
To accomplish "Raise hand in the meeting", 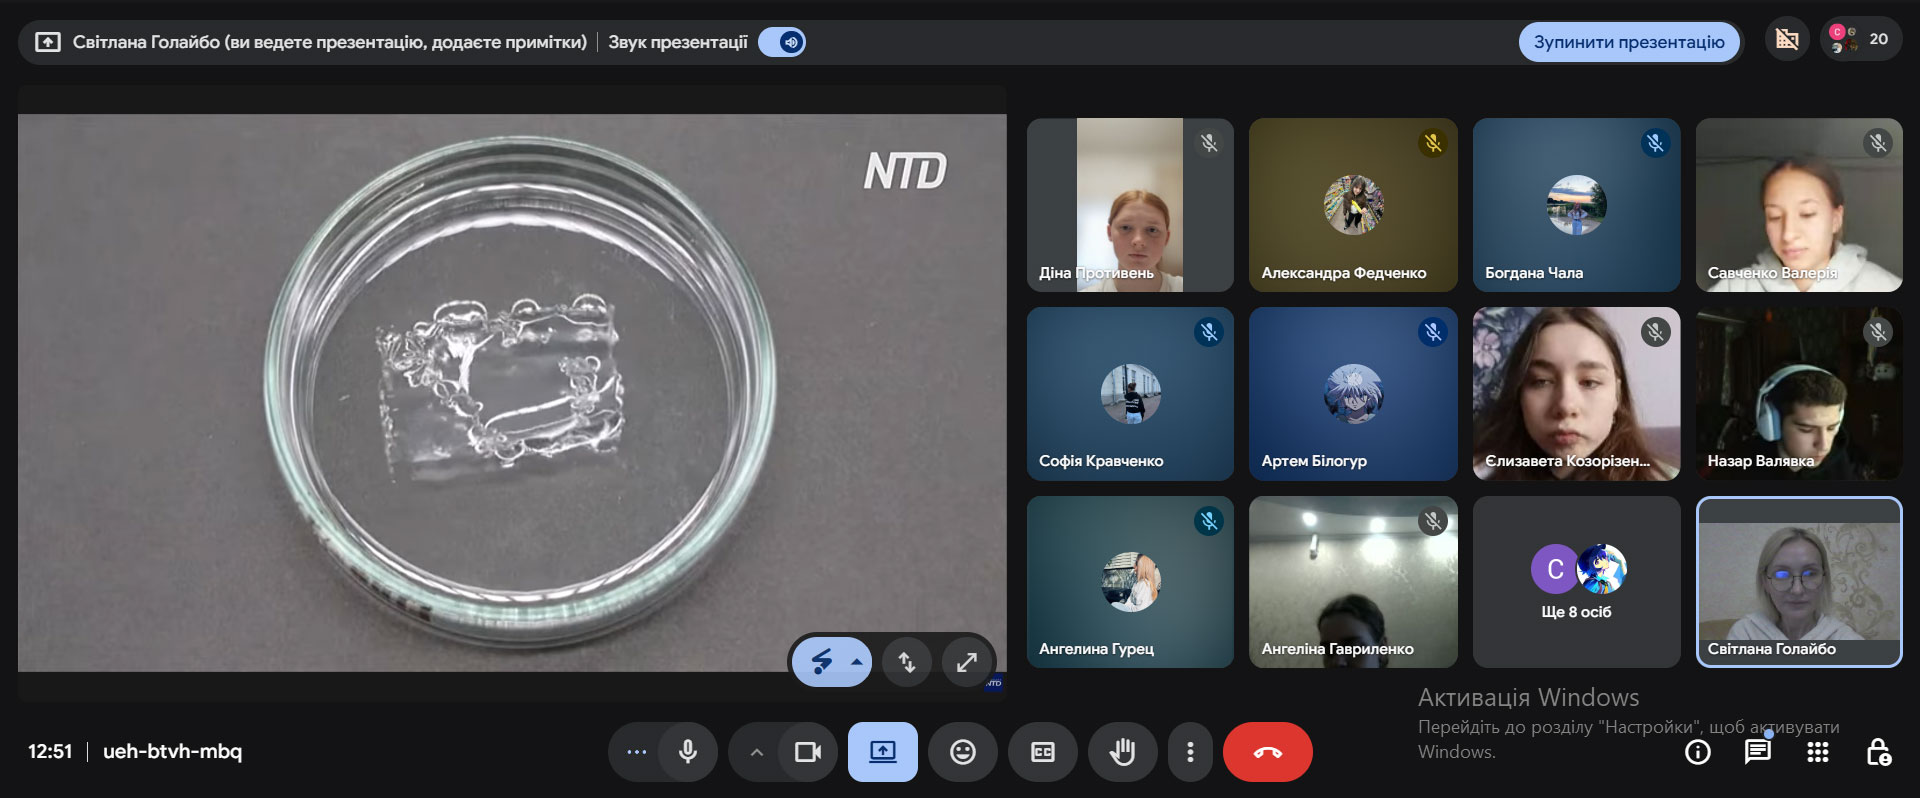I will point(1122,752).
